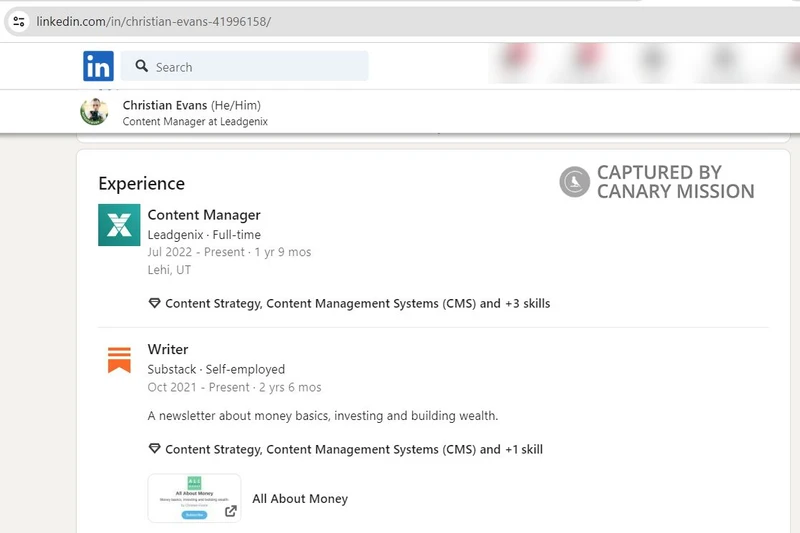Click 'Content Manager at Leadgenix' header subtitle
800x533 pixels.
click(x=195, y=121)
